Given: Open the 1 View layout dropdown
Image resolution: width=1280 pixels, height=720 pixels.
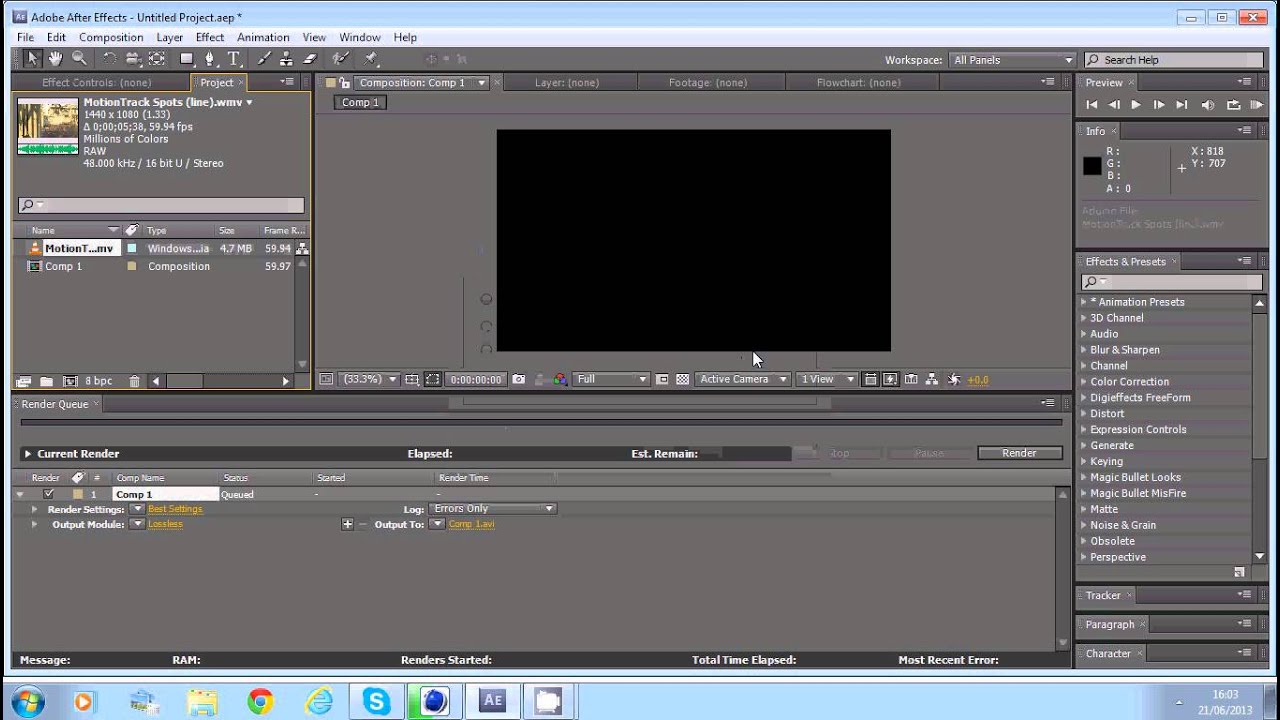Looking at the screenshot, I should point(827,380).
